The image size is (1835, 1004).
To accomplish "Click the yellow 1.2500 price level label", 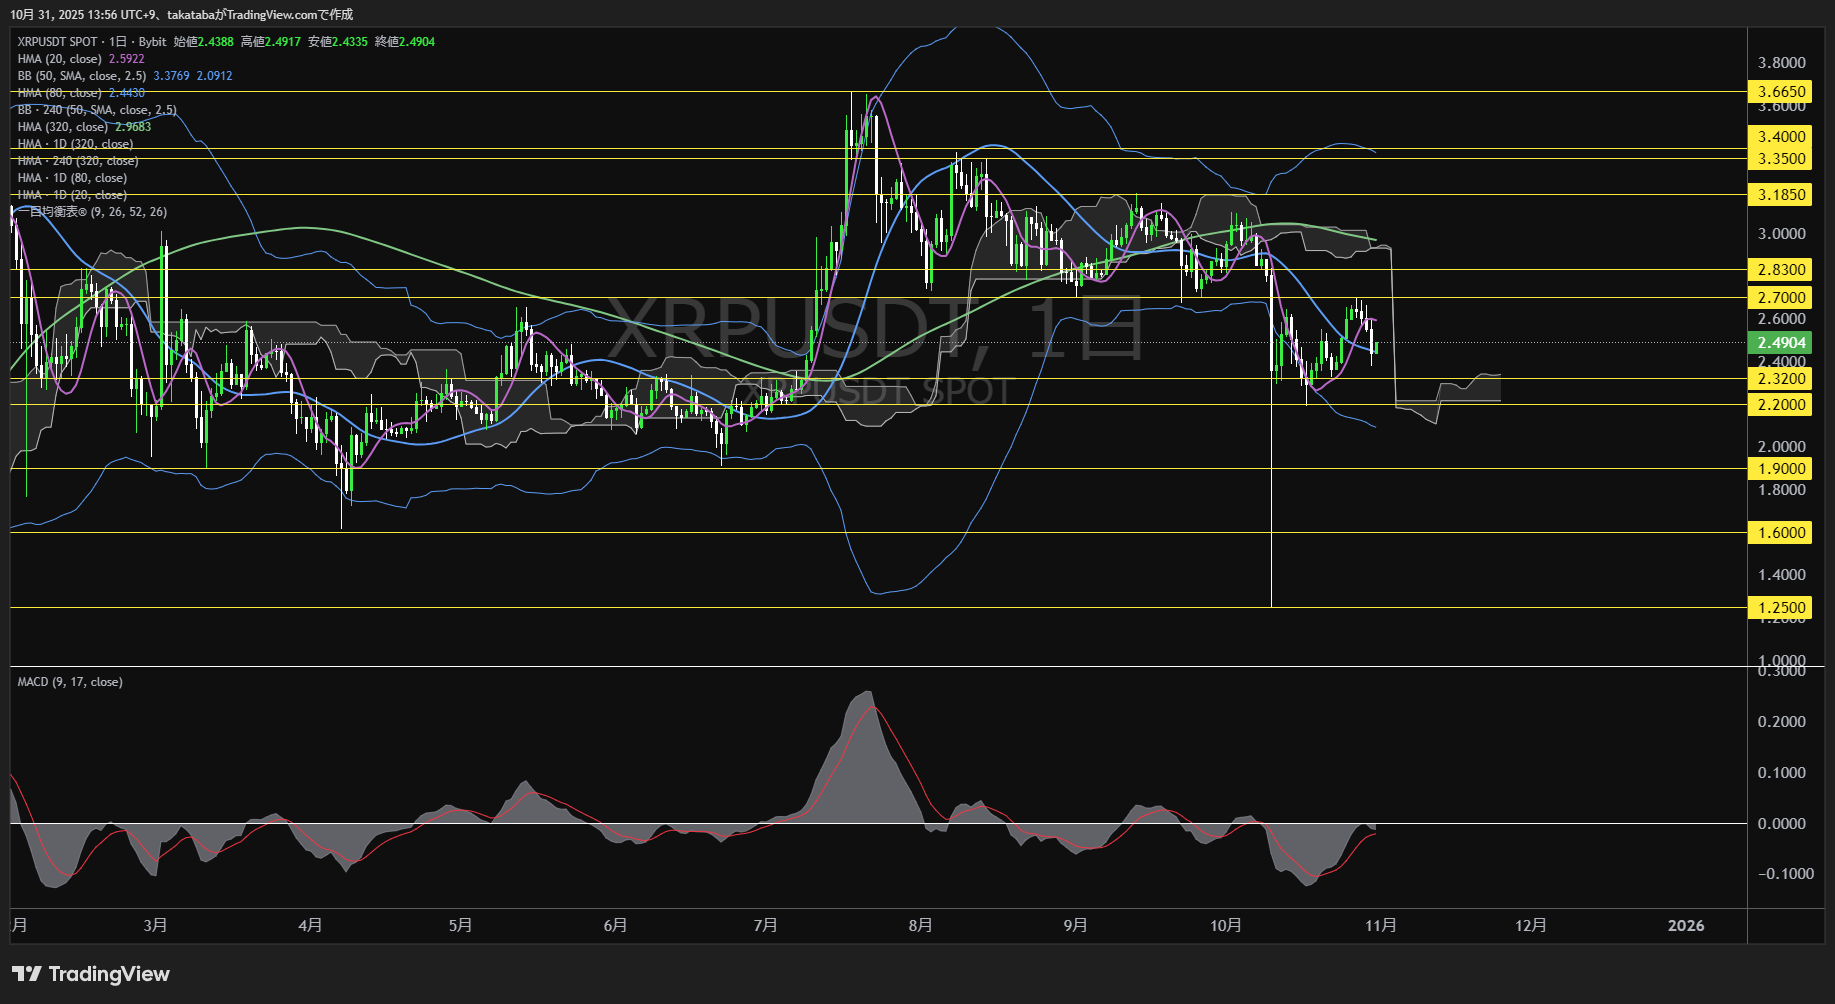I will pos(1781,607).
